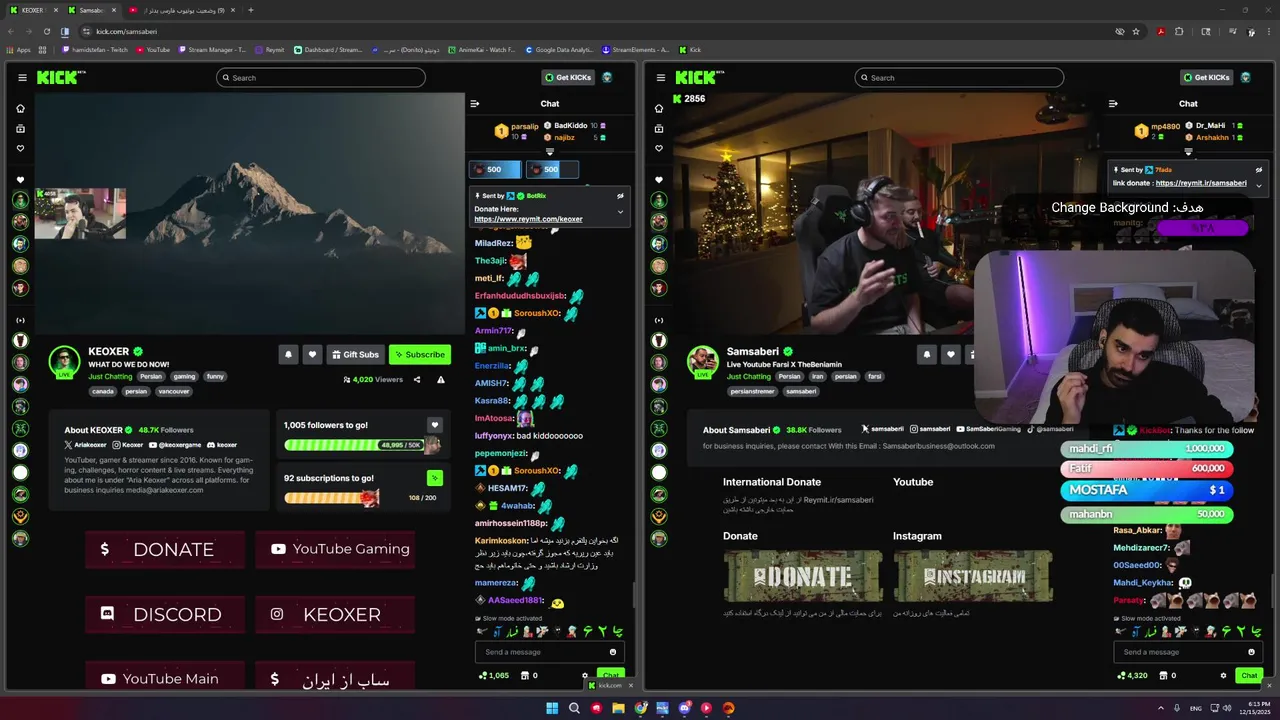The width and height of the screenshot is (1280, 720).
Task: Open chat settings gear in right chat
Action: [1223, 675]
